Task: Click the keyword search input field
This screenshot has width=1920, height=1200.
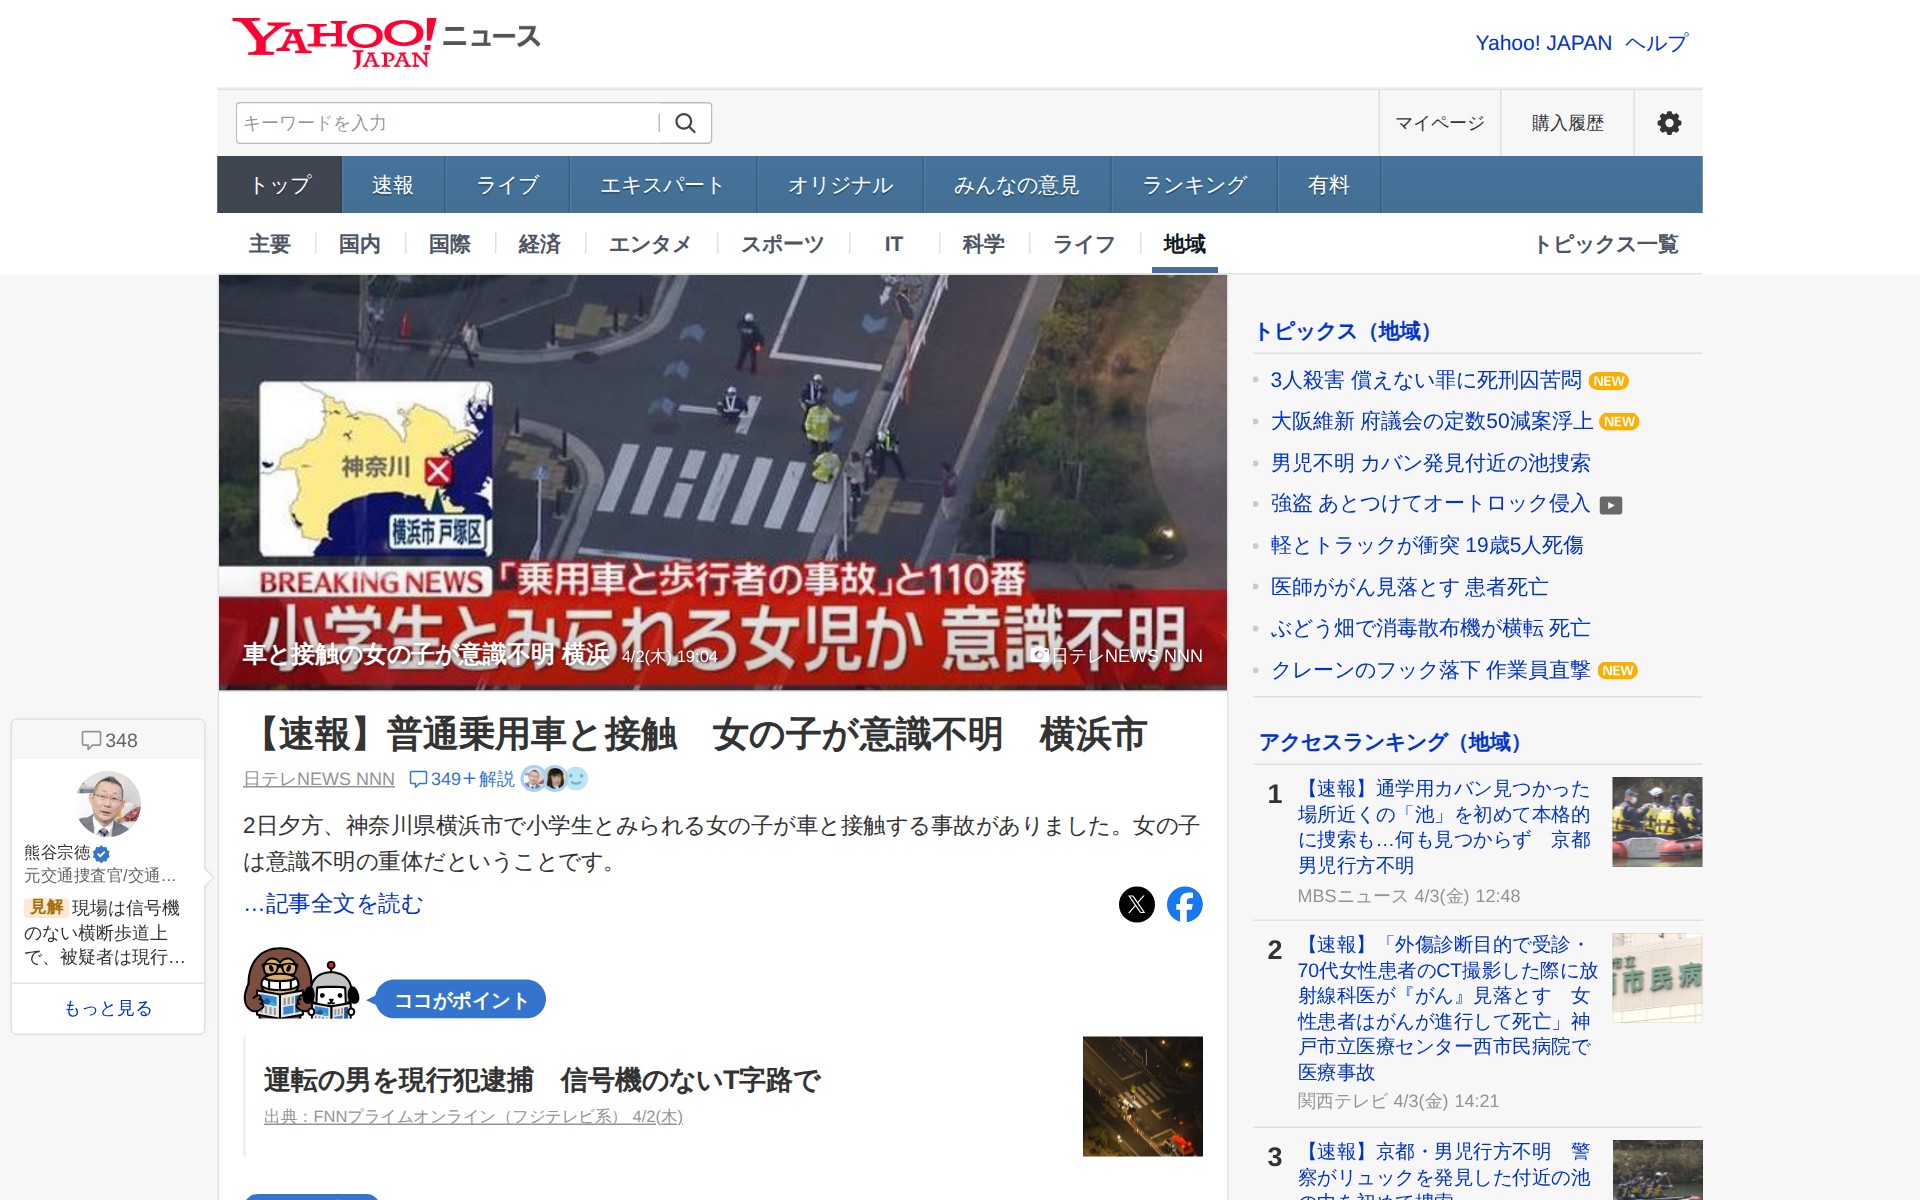Action: click(445, 123)
